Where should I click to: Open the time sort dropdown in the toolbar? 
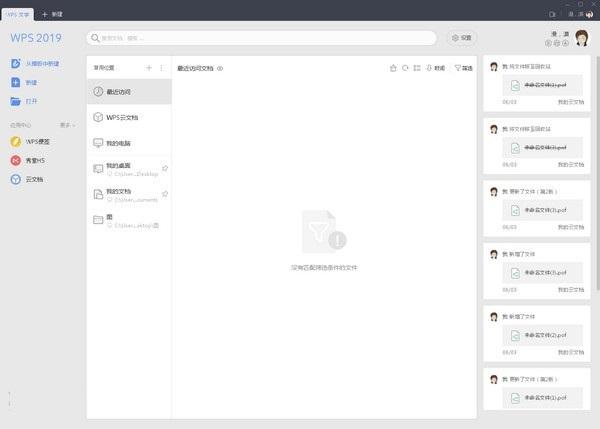[x=436, y=68]
